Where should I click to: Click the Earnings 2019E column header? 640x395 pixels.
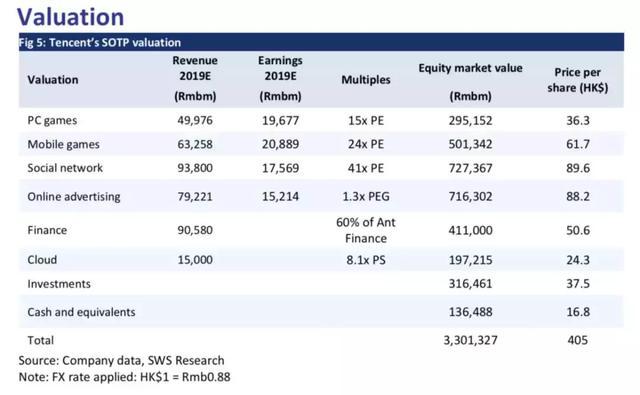click(280, 78)
